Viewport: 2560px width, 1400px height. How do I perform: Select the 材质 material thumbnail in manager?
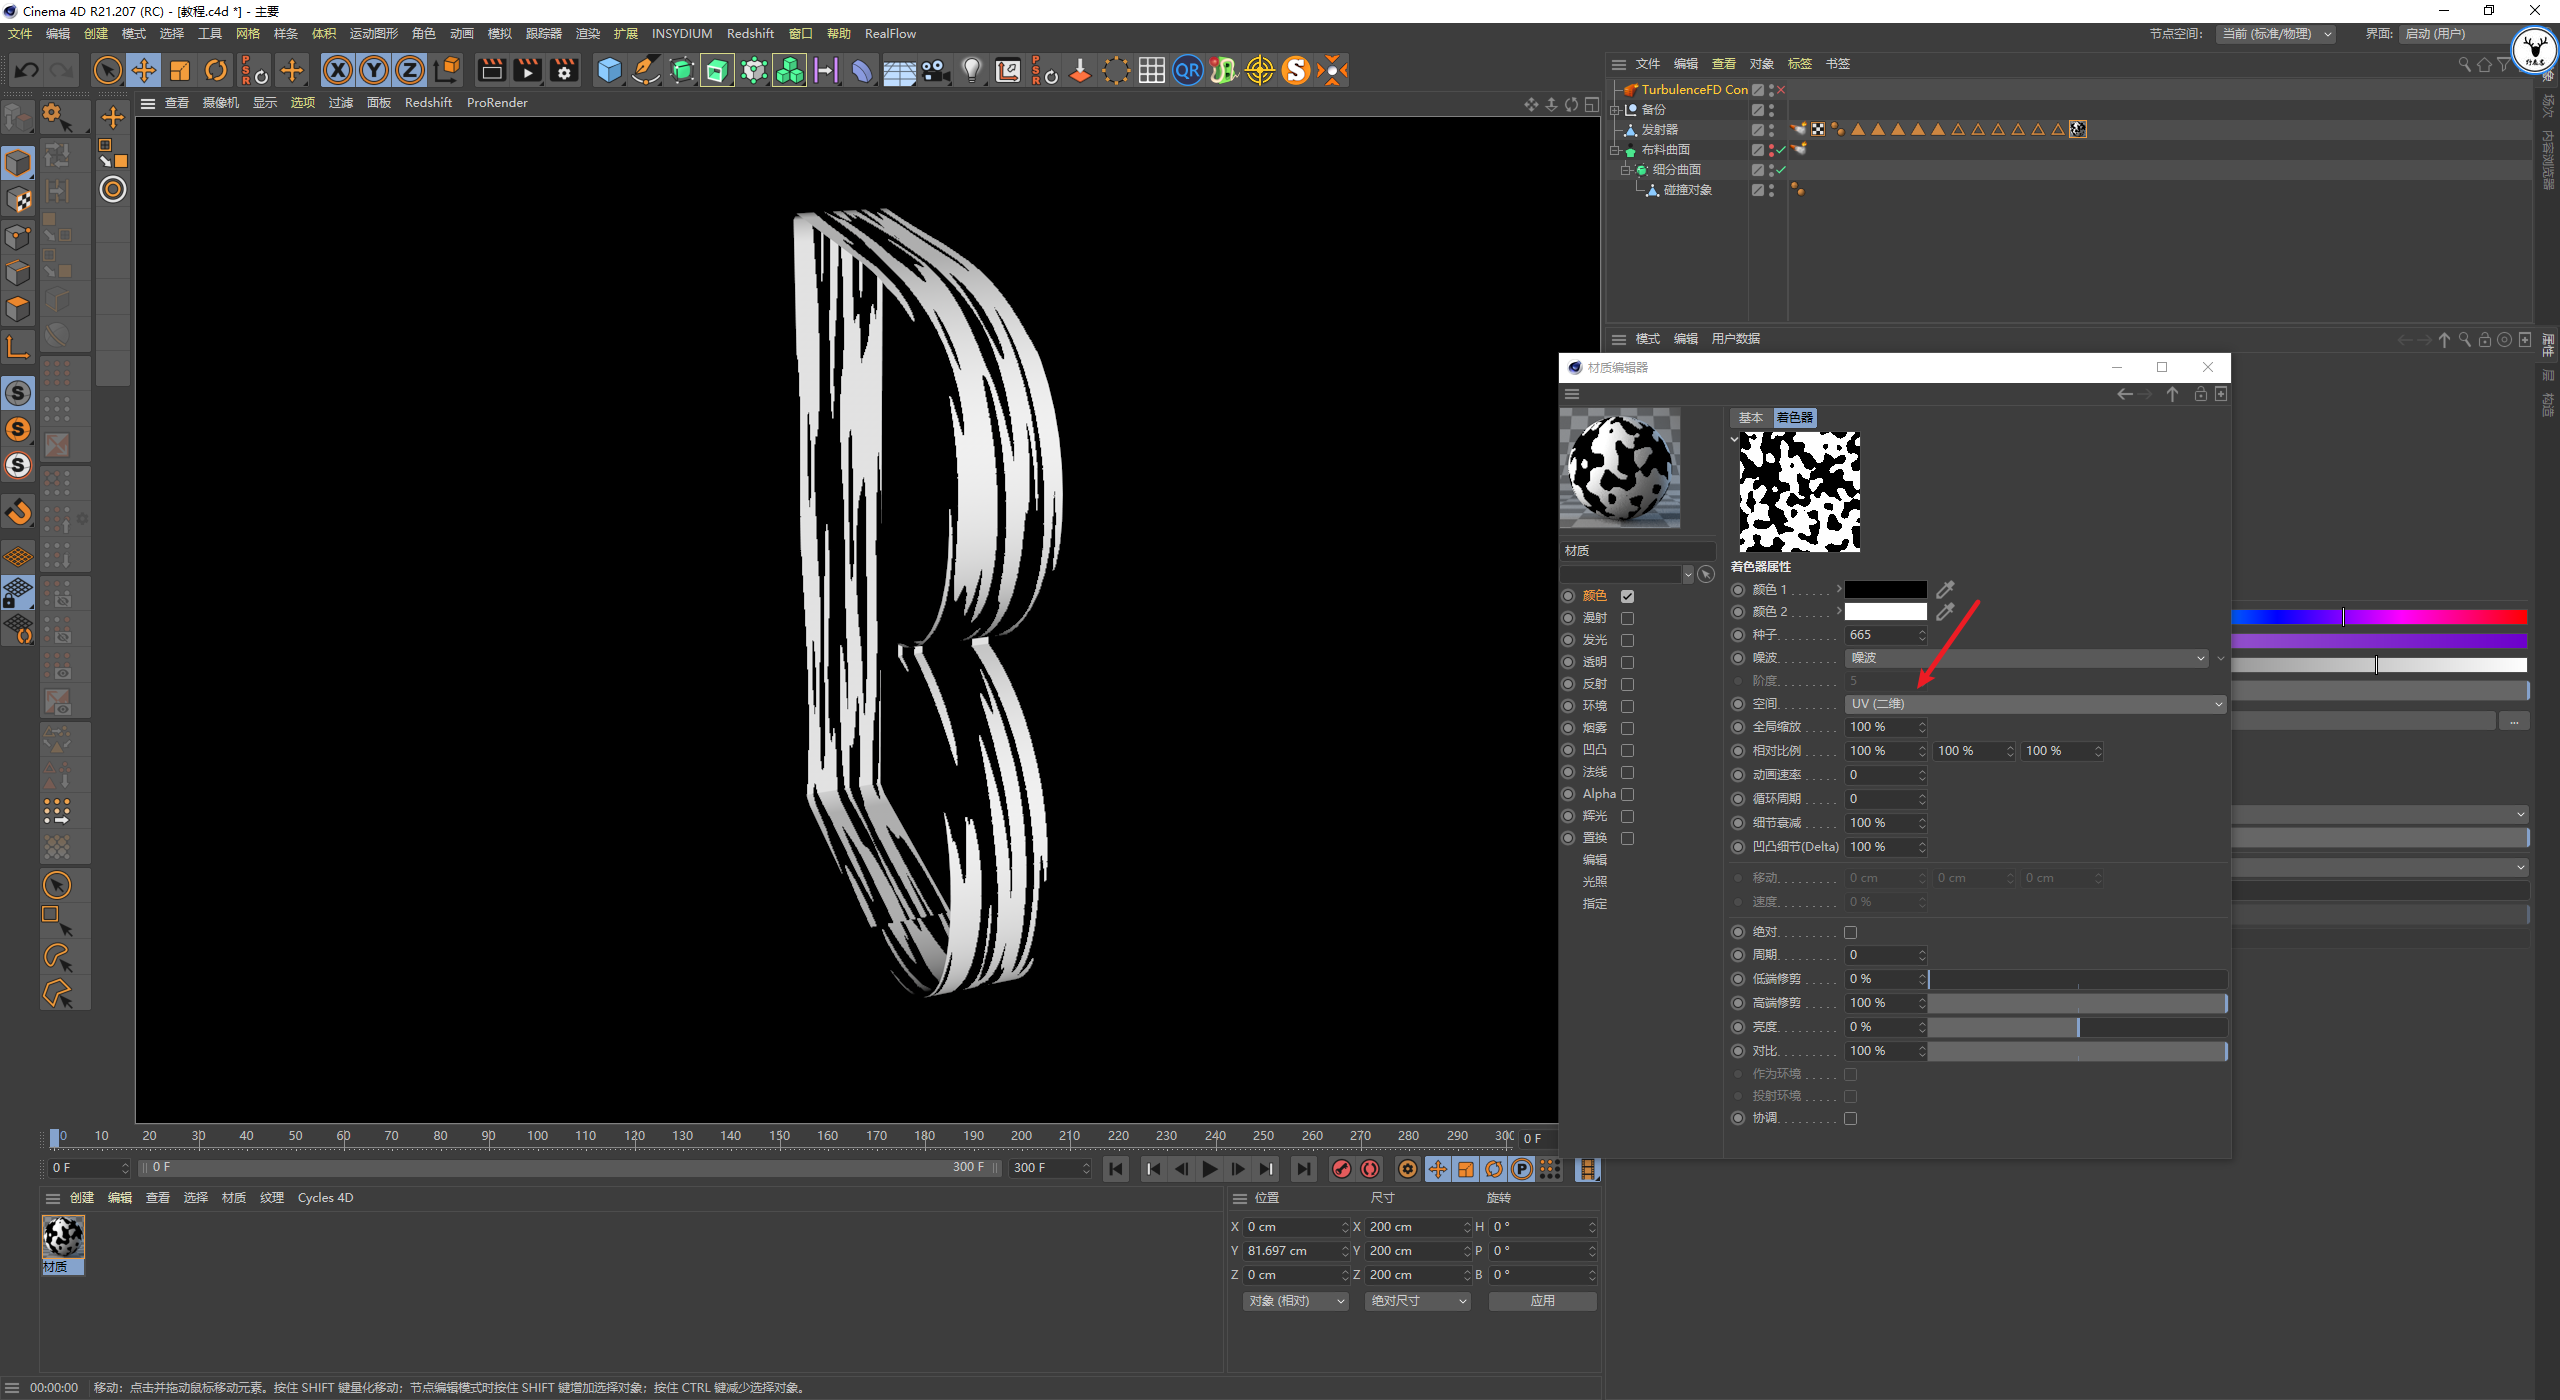[x=63, y=1238]
